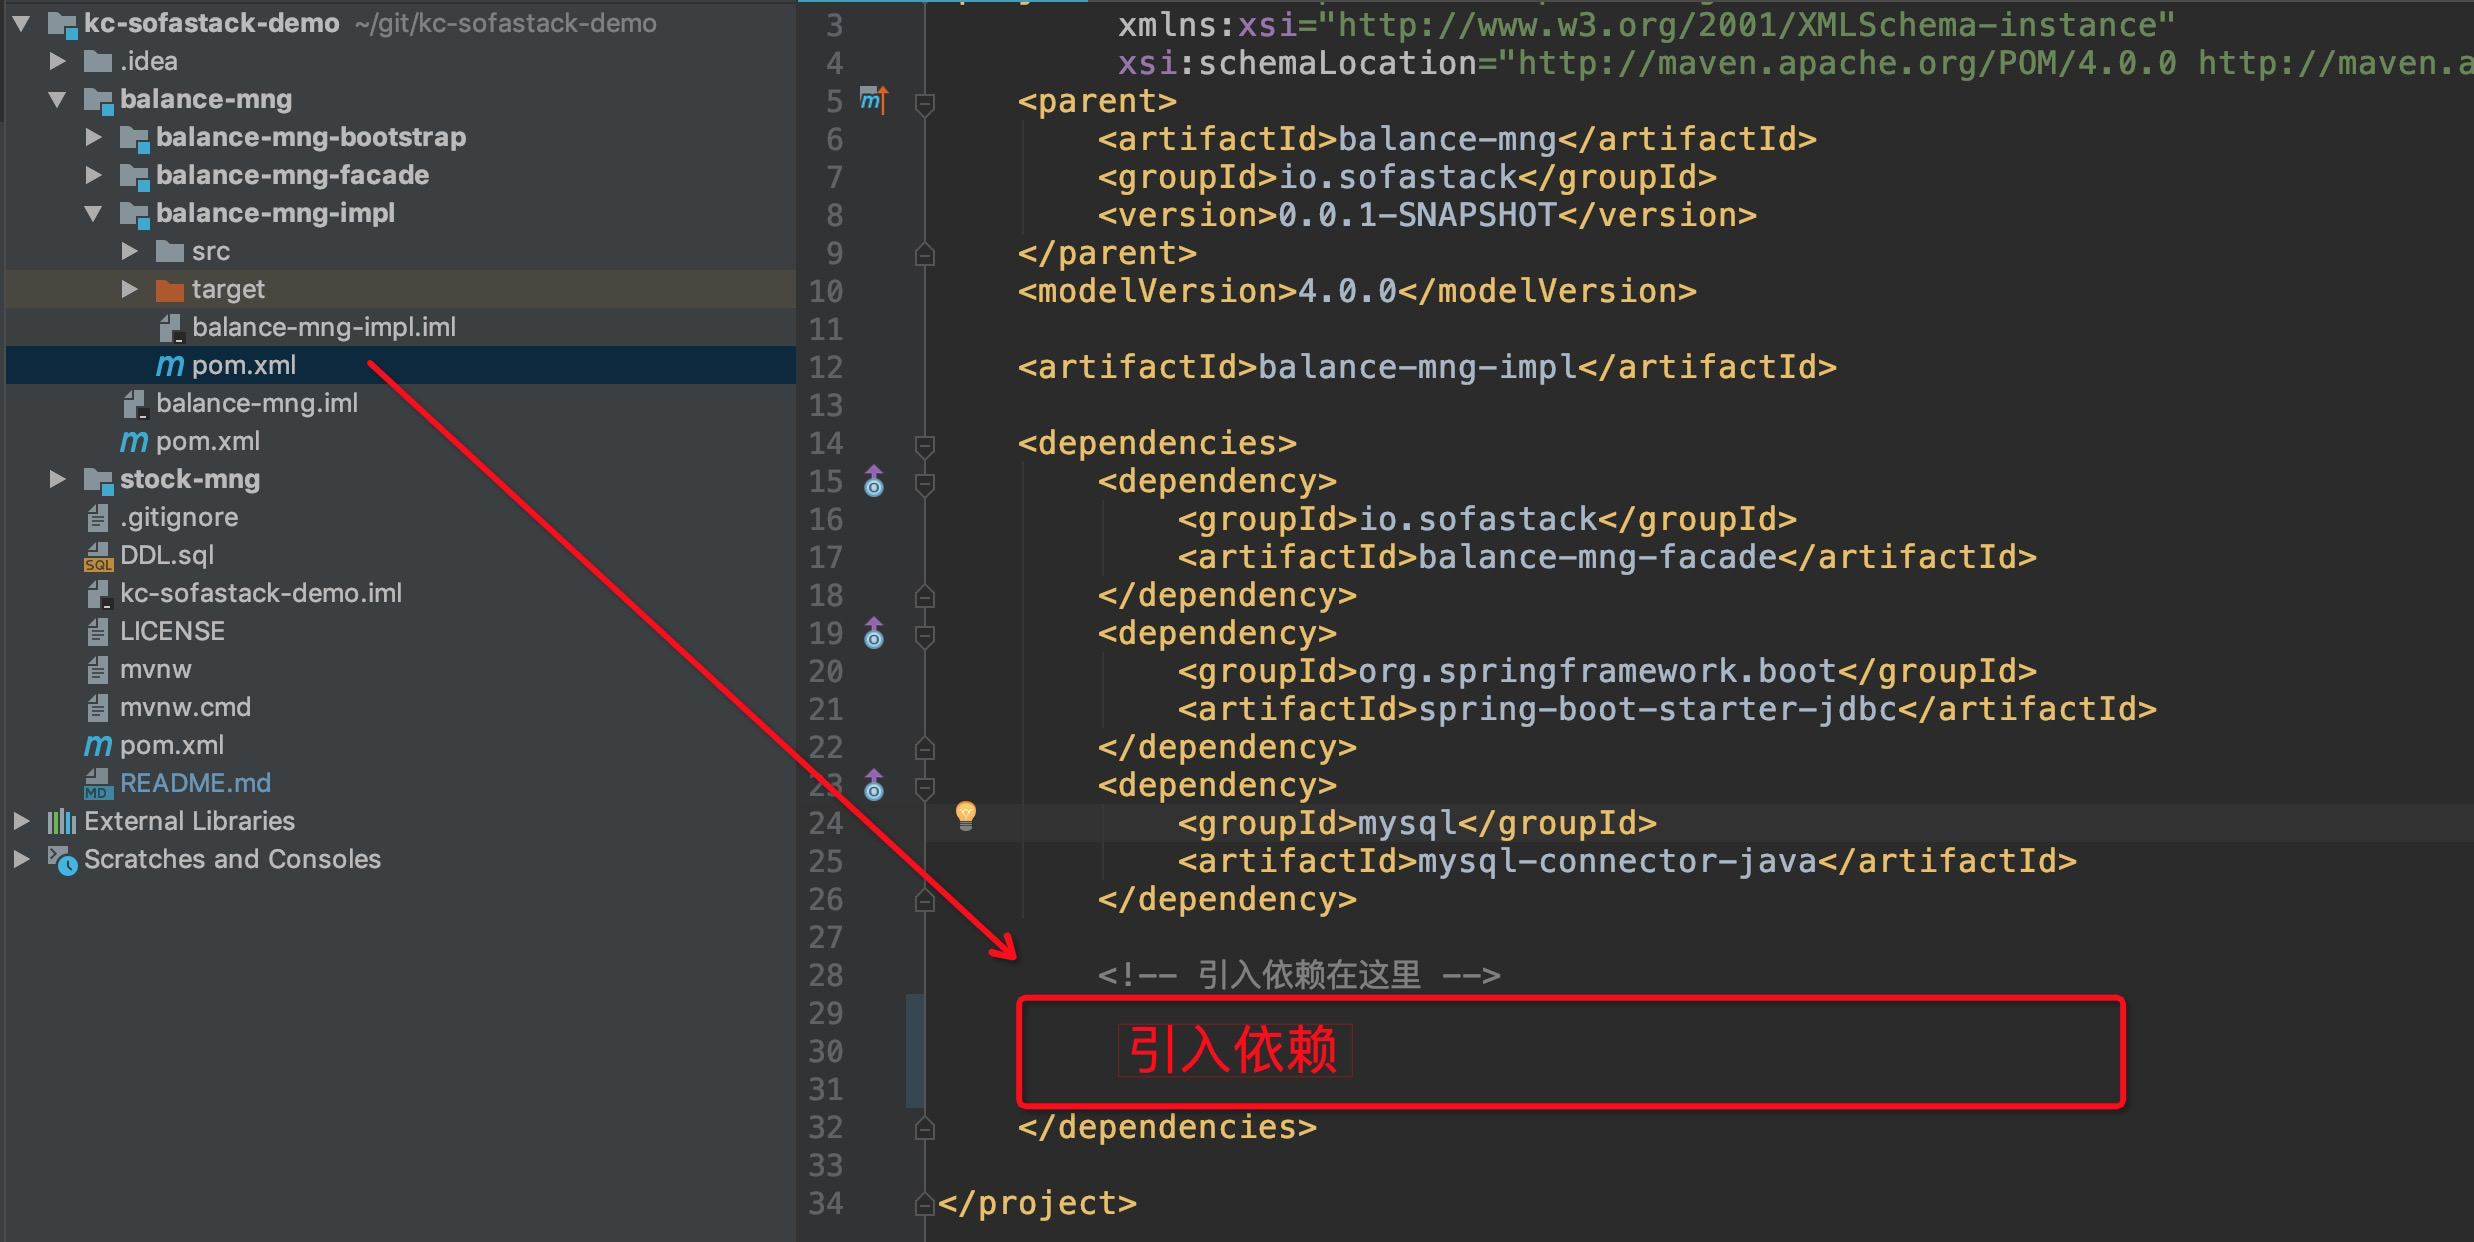Click the dependency gutter icon on line 19
Viewport: 2474px width, 1242px height.
point(874,633)
